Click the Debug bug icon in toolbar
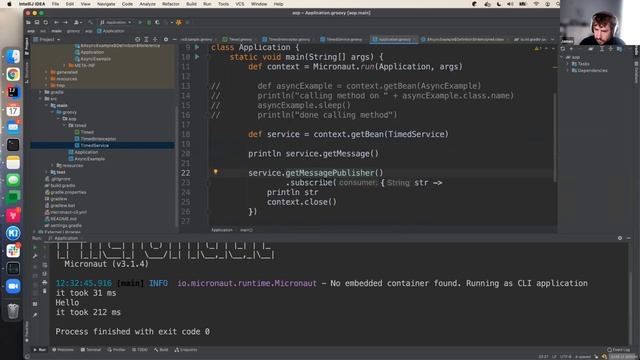The height and width of the screenshot is (360, 640). tap(149, 22)
